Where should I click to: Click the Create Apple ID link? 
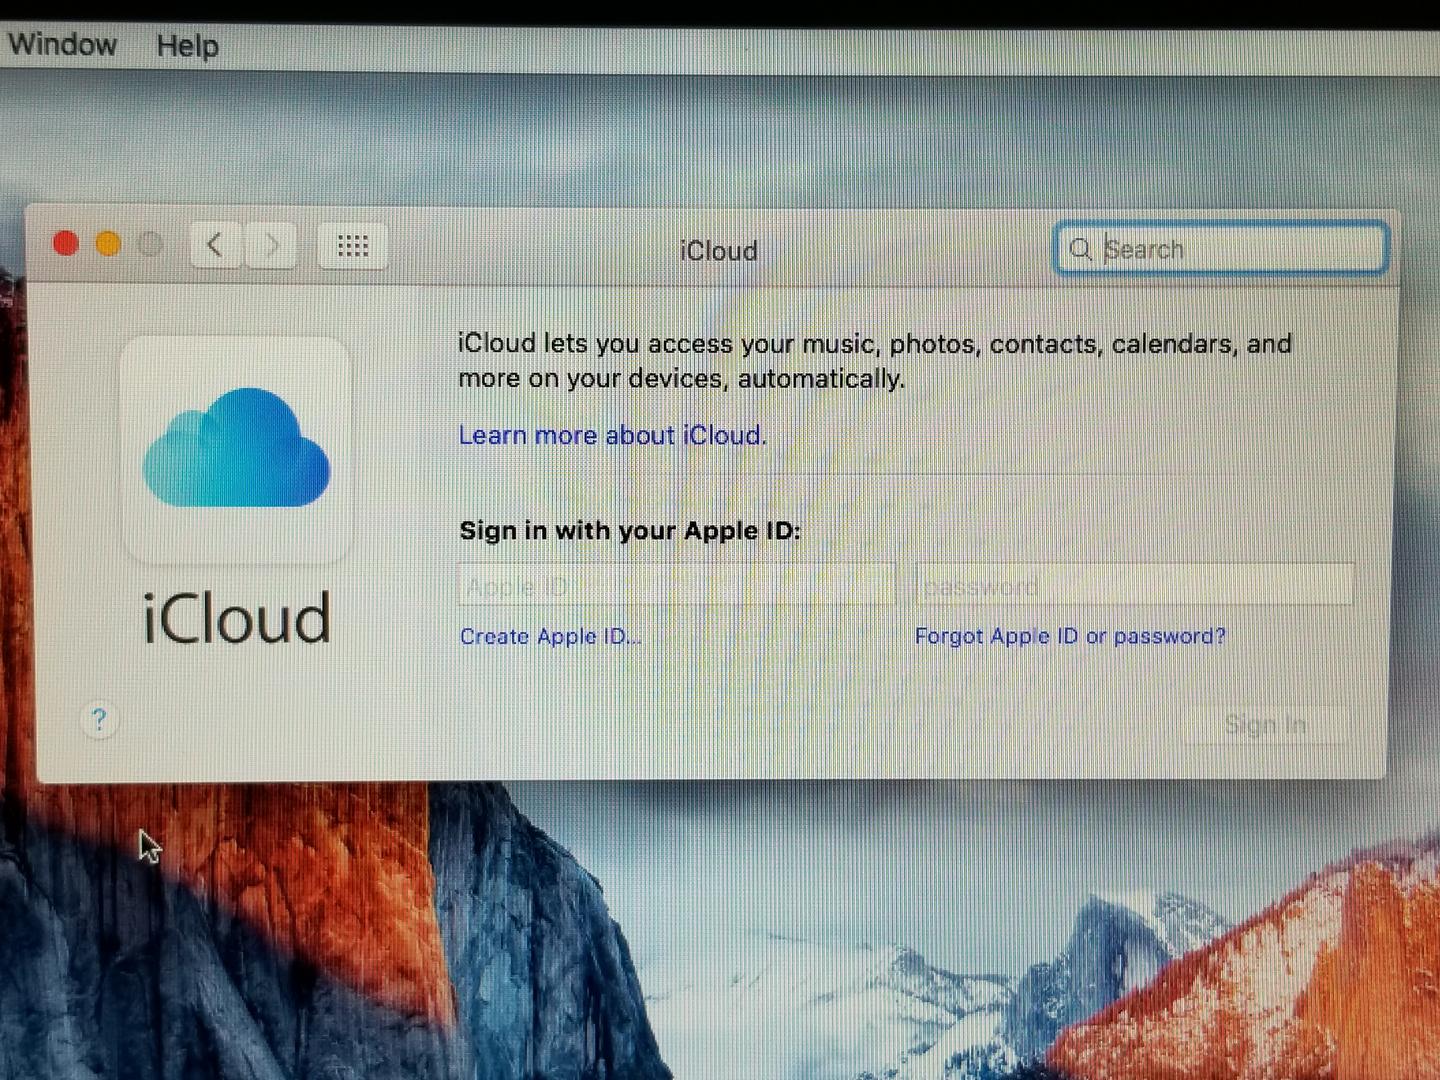(x=550, y=637)
